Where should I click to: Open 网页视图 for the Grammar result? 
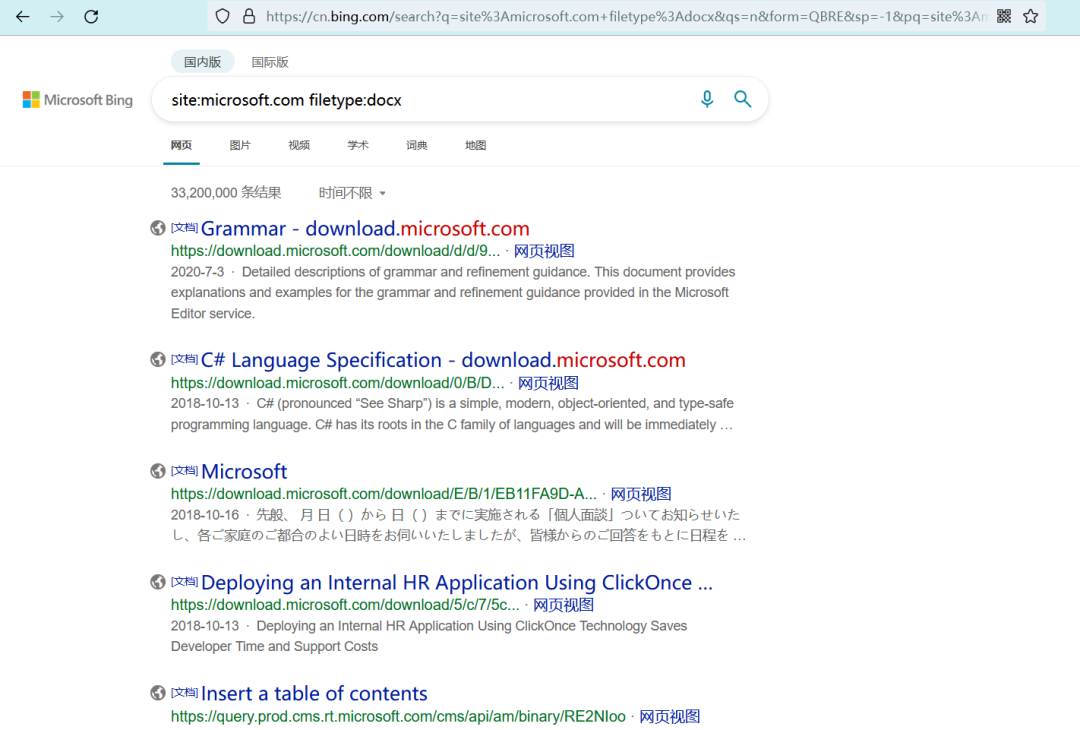point(544,251)
